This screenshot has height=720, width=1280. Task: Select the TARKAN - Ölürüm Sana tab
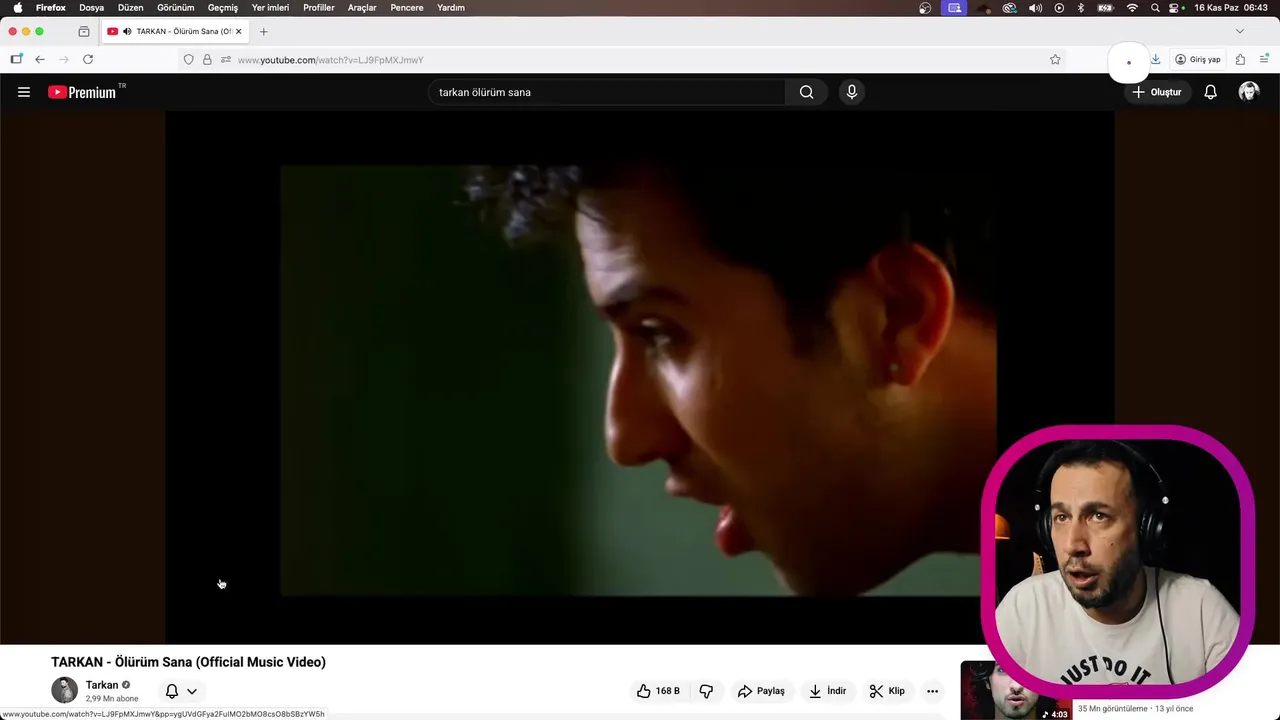[174, 31]
